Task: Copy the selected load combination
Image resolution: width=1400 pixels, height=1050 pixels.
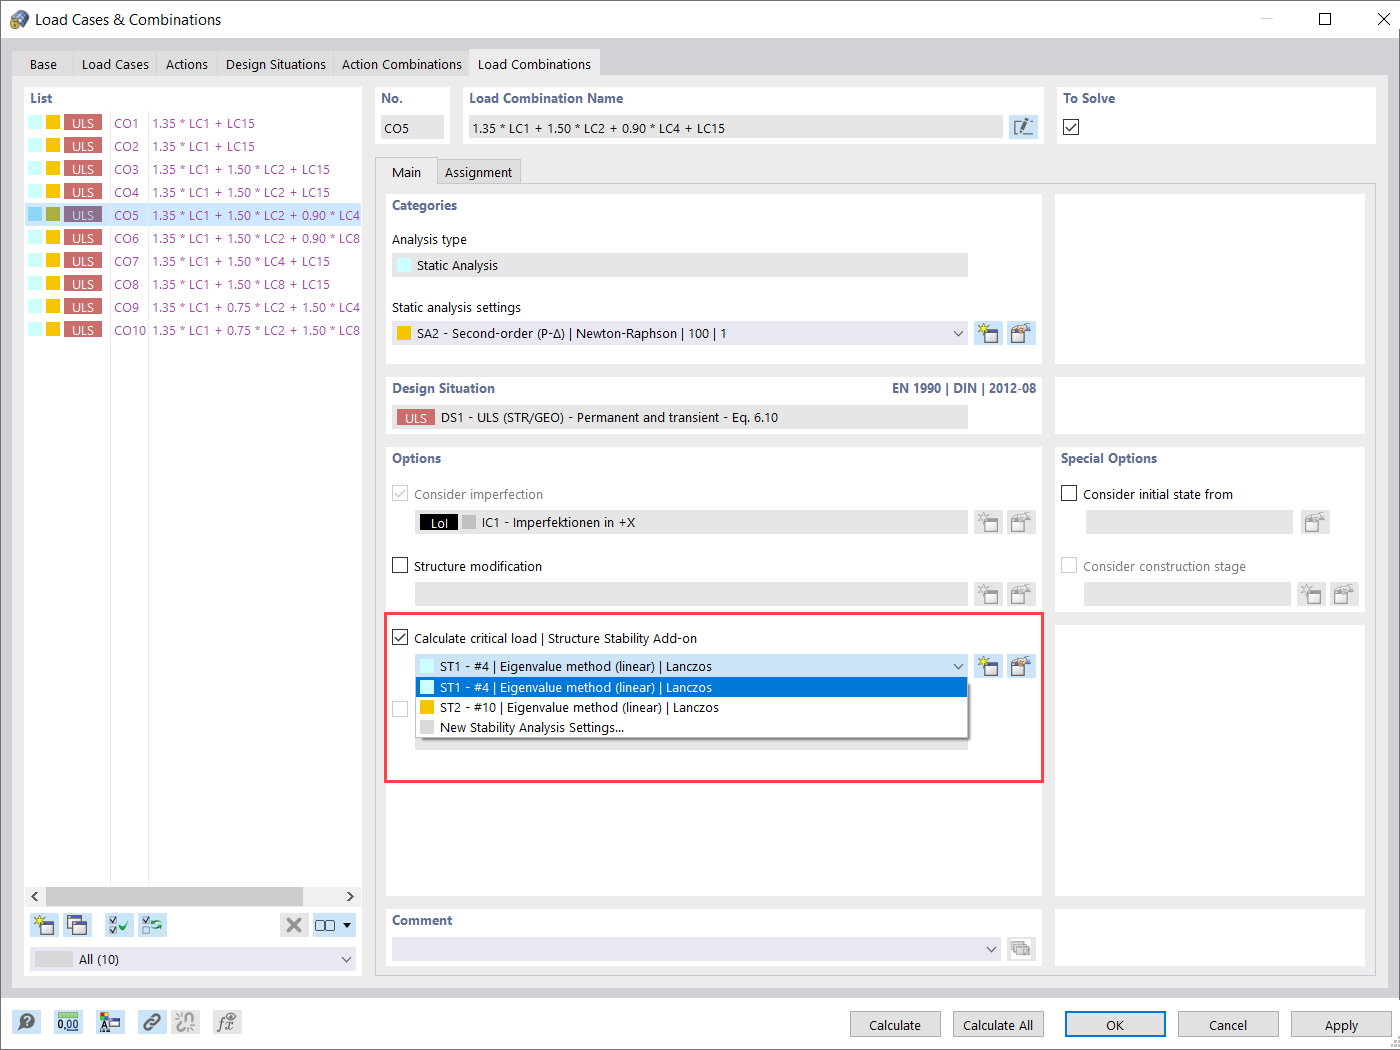Action: [77, 925]
